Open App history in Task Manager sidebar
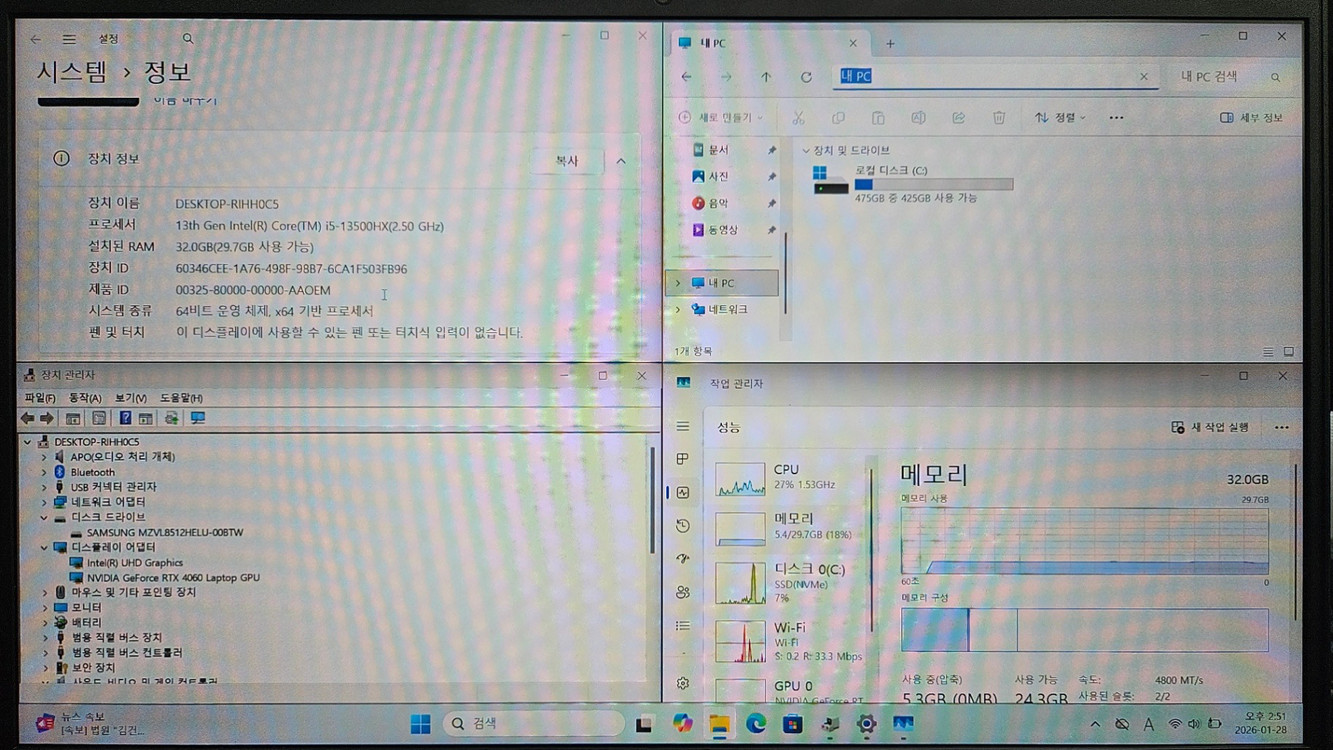 pos(683,527)
